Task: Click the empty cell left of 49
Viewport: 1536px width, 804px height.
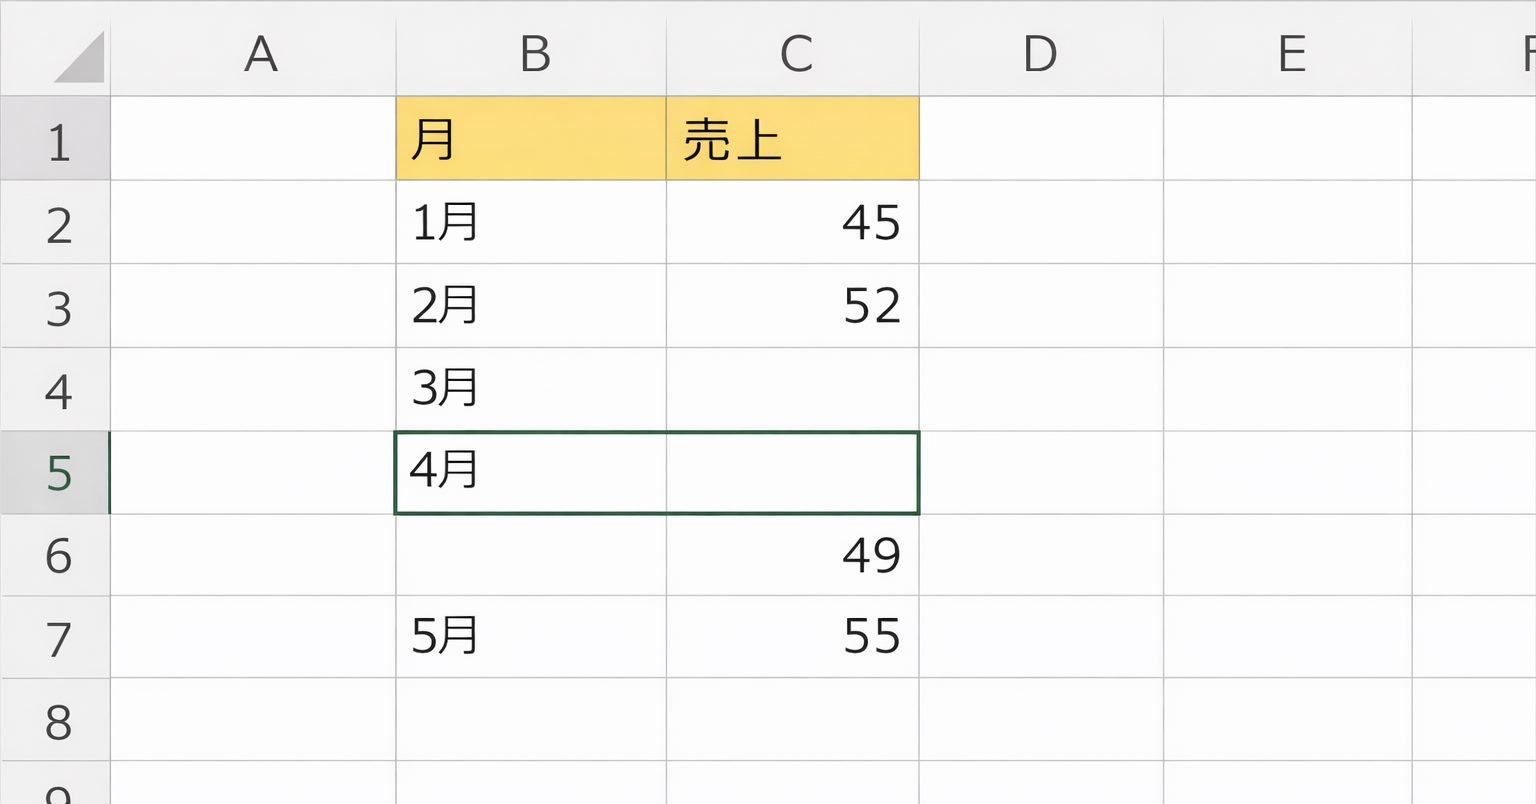Action: pyautogui.click(x=531, y=555)
